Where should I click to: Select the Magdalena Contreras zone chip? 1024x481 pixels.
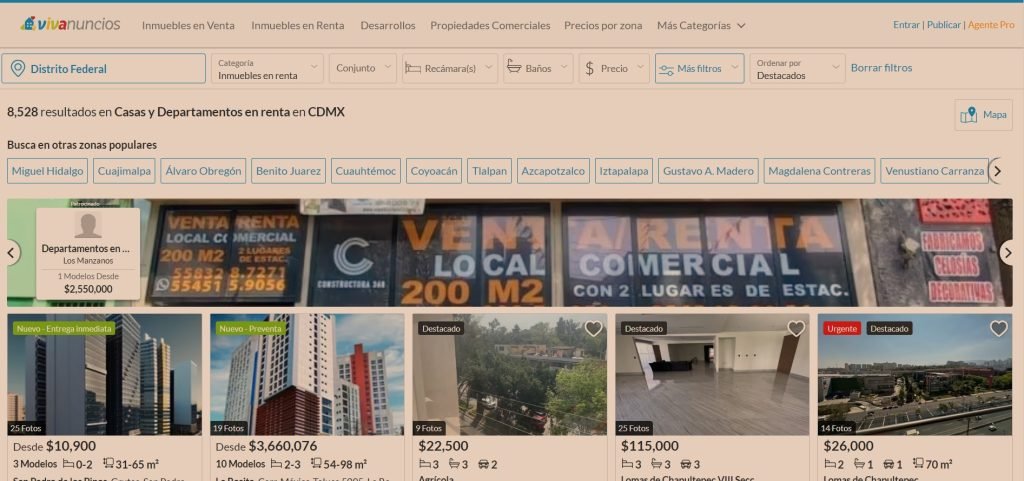820,171
